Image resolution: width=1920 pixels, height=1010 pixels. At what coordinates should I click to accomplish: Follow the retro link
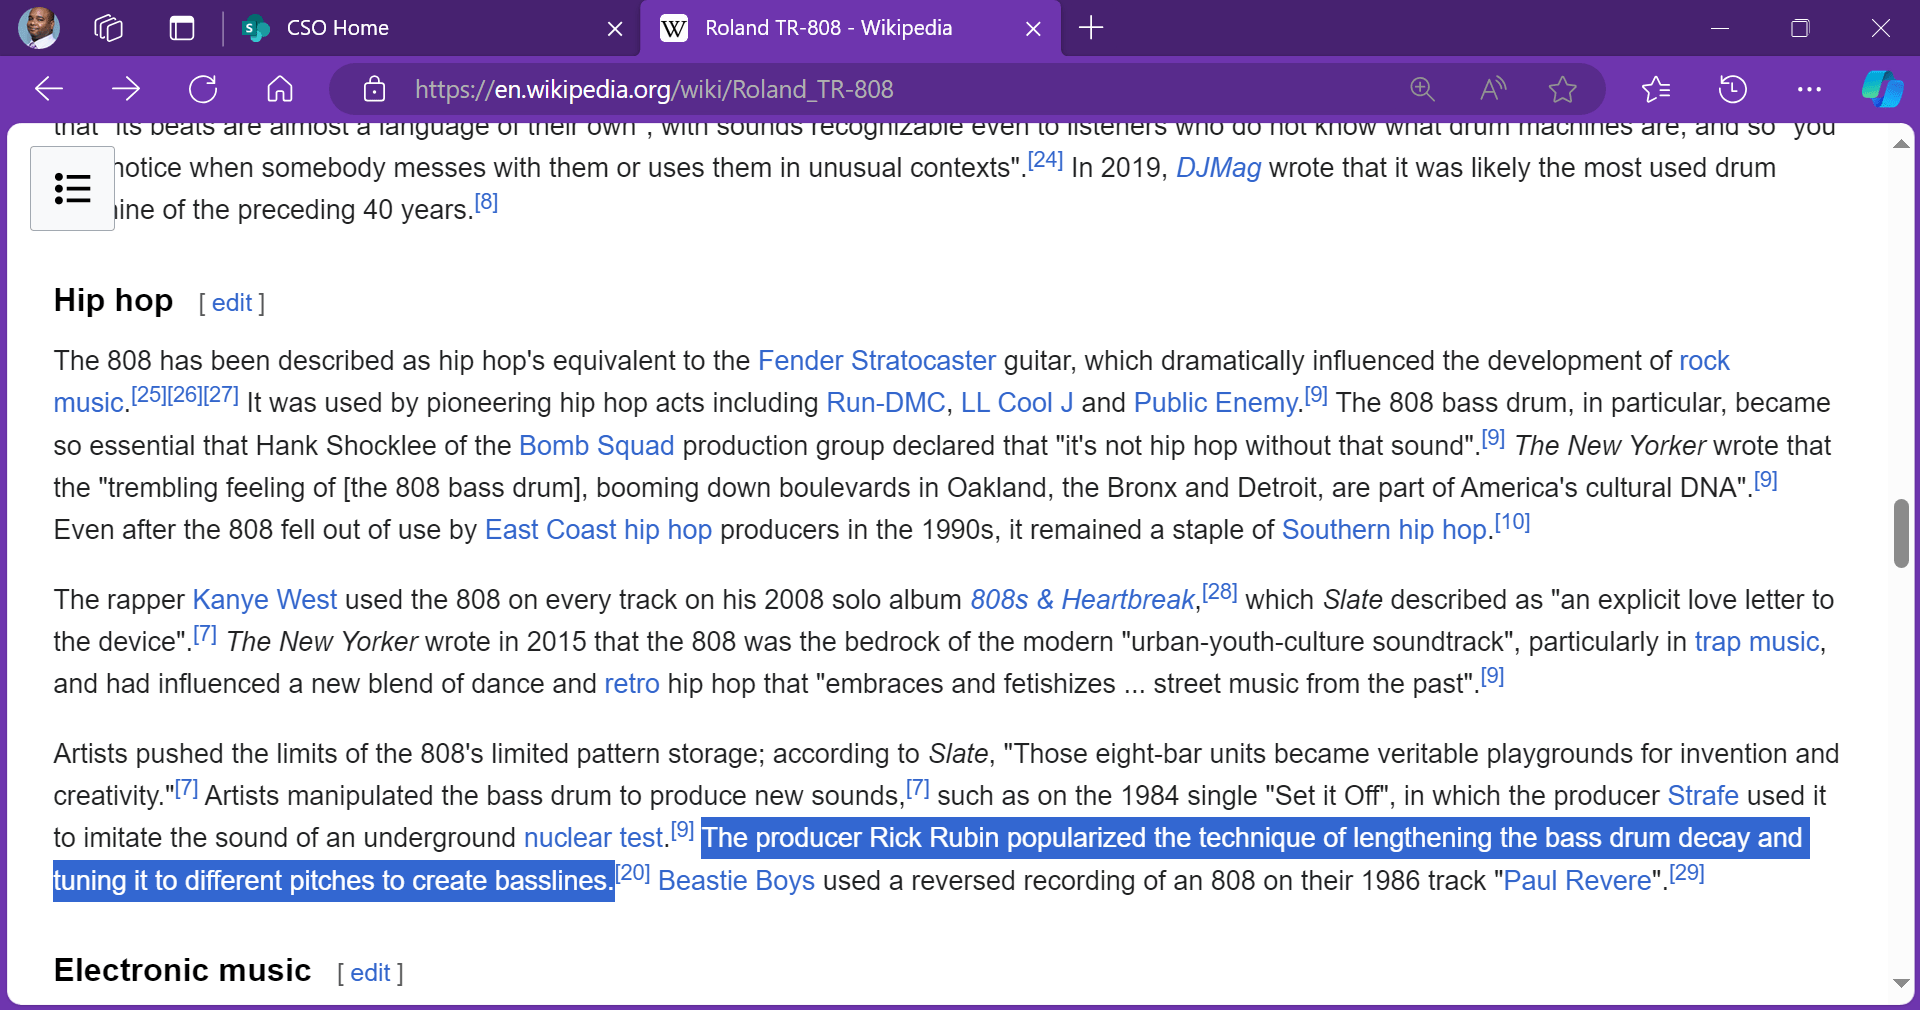(632, 684)
